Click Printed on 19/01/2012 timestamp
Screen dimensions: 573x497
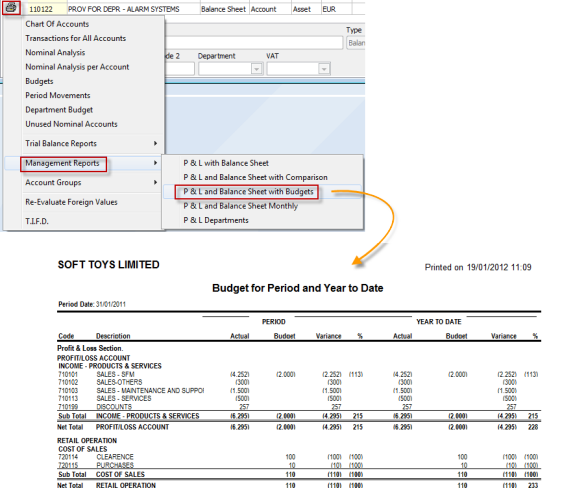[478, 268]
